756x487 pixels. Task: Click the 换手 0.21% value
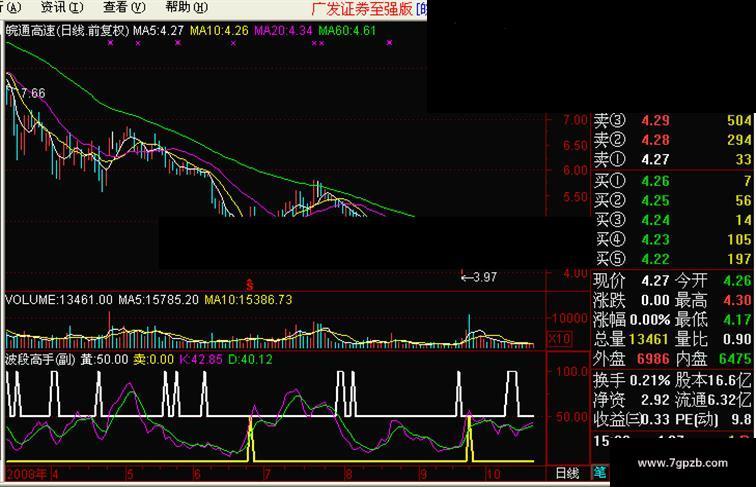point(650,380)
